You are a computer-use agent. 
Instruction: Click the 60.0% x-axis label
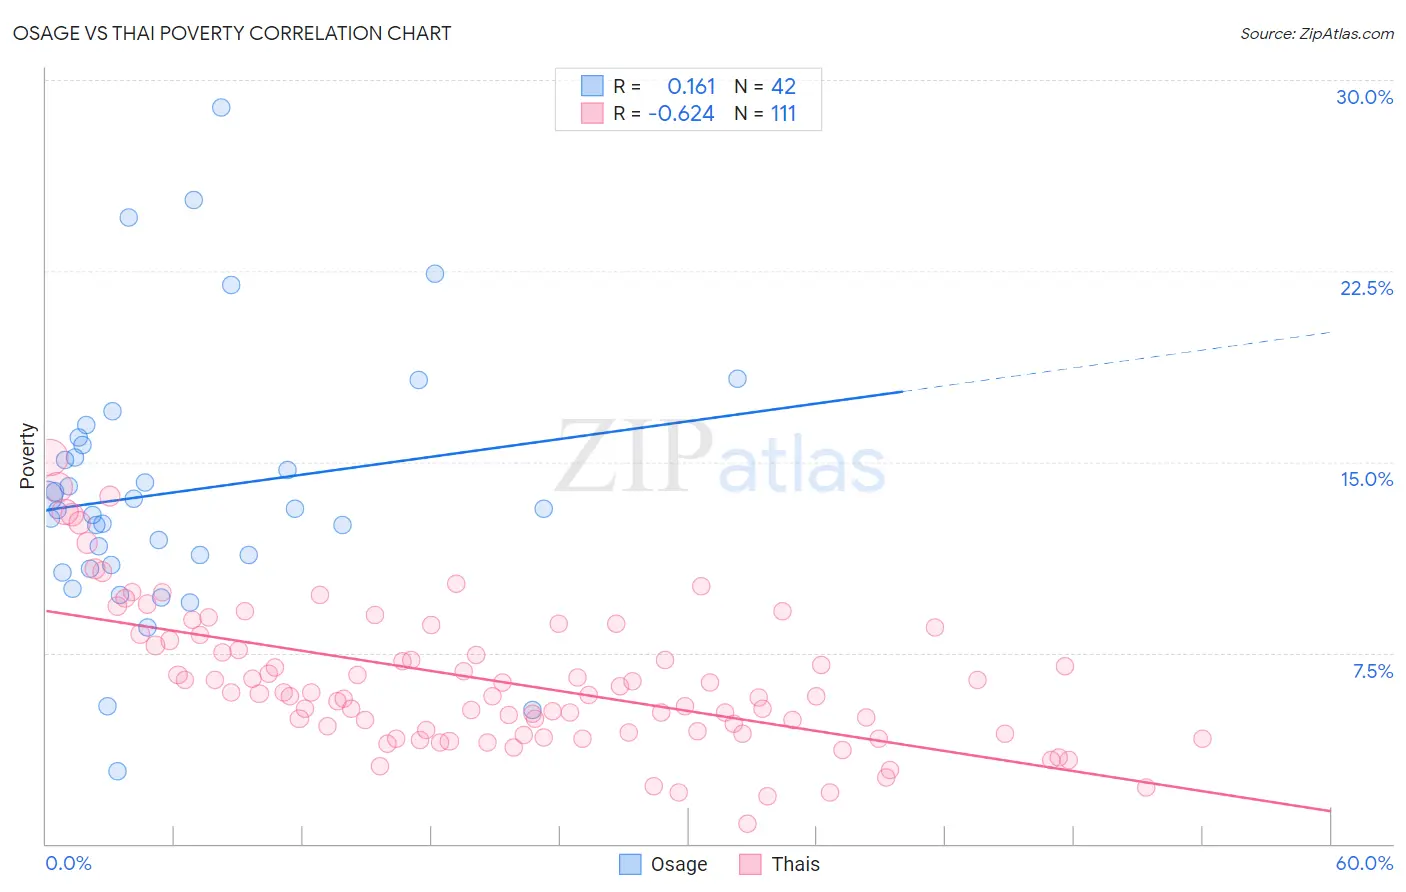pyautogui.click(x=1364, y=863)
